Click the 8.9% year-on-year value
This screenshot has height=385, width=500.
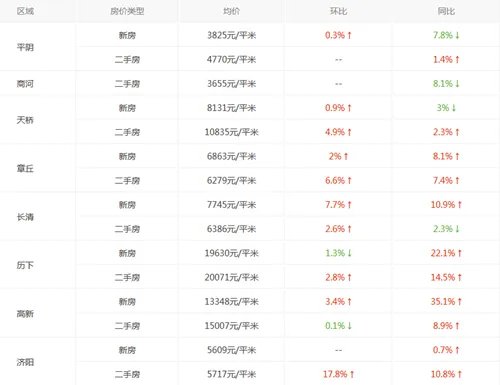pyautogui.click(x=446, y=326)
